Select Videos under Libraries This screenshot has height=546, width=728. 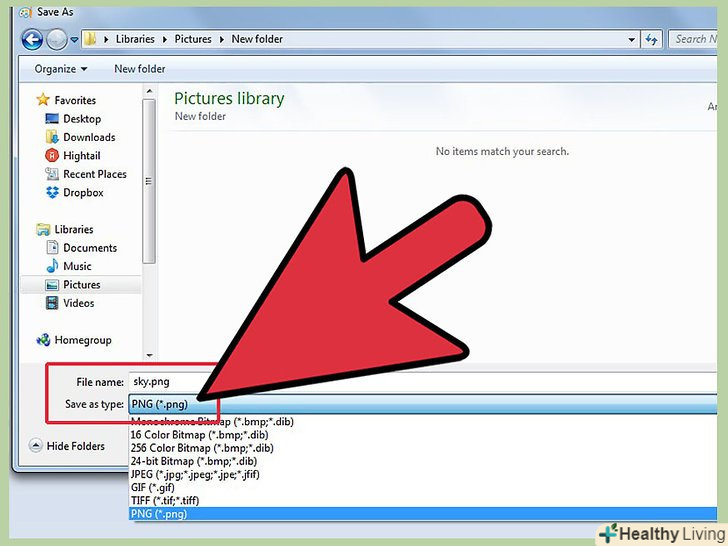78,303
